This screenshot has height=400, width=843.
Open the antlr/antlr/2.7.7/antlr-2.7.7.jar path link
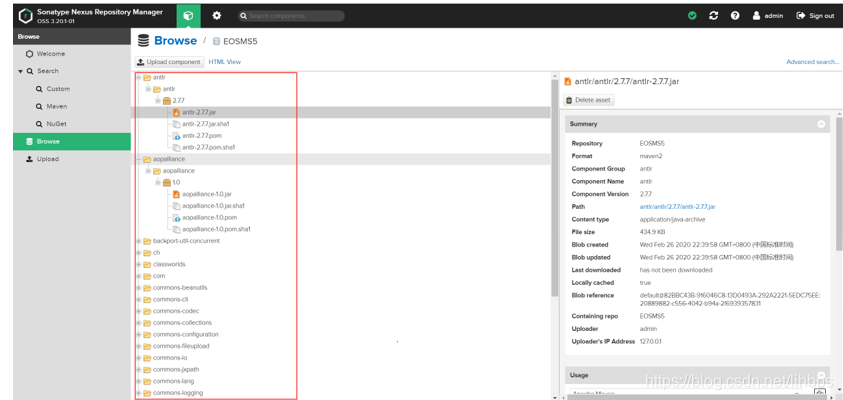click(677, 206)
